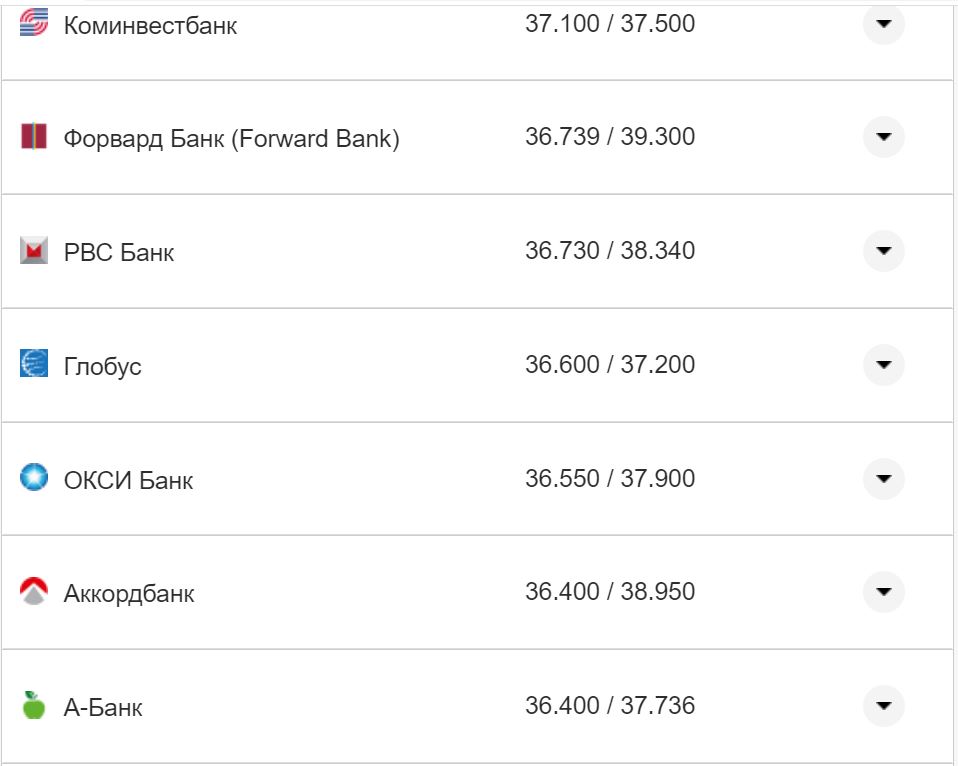
Task: Click the ОКСИ Банк blue star logo
Action: point(34,478)
